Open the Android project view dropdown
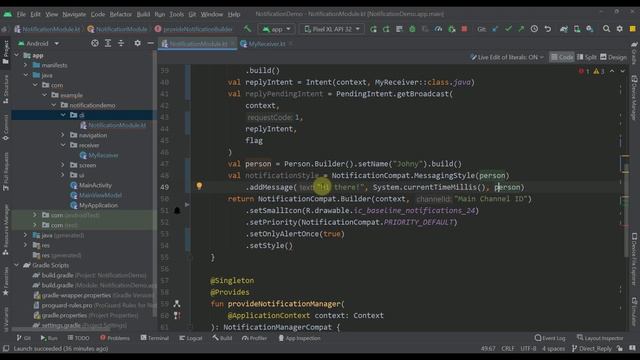The image size is (640, 360). [38, 43]
